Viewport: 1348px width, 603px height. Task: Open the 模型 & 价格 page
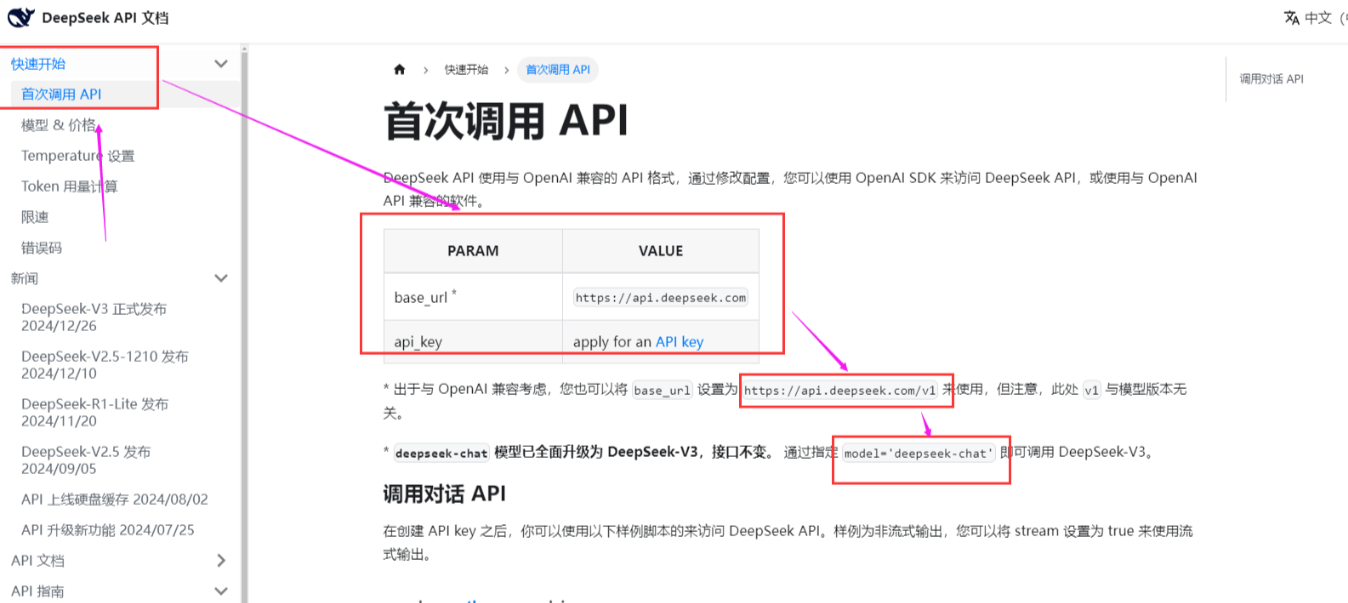tap(59, 125)
